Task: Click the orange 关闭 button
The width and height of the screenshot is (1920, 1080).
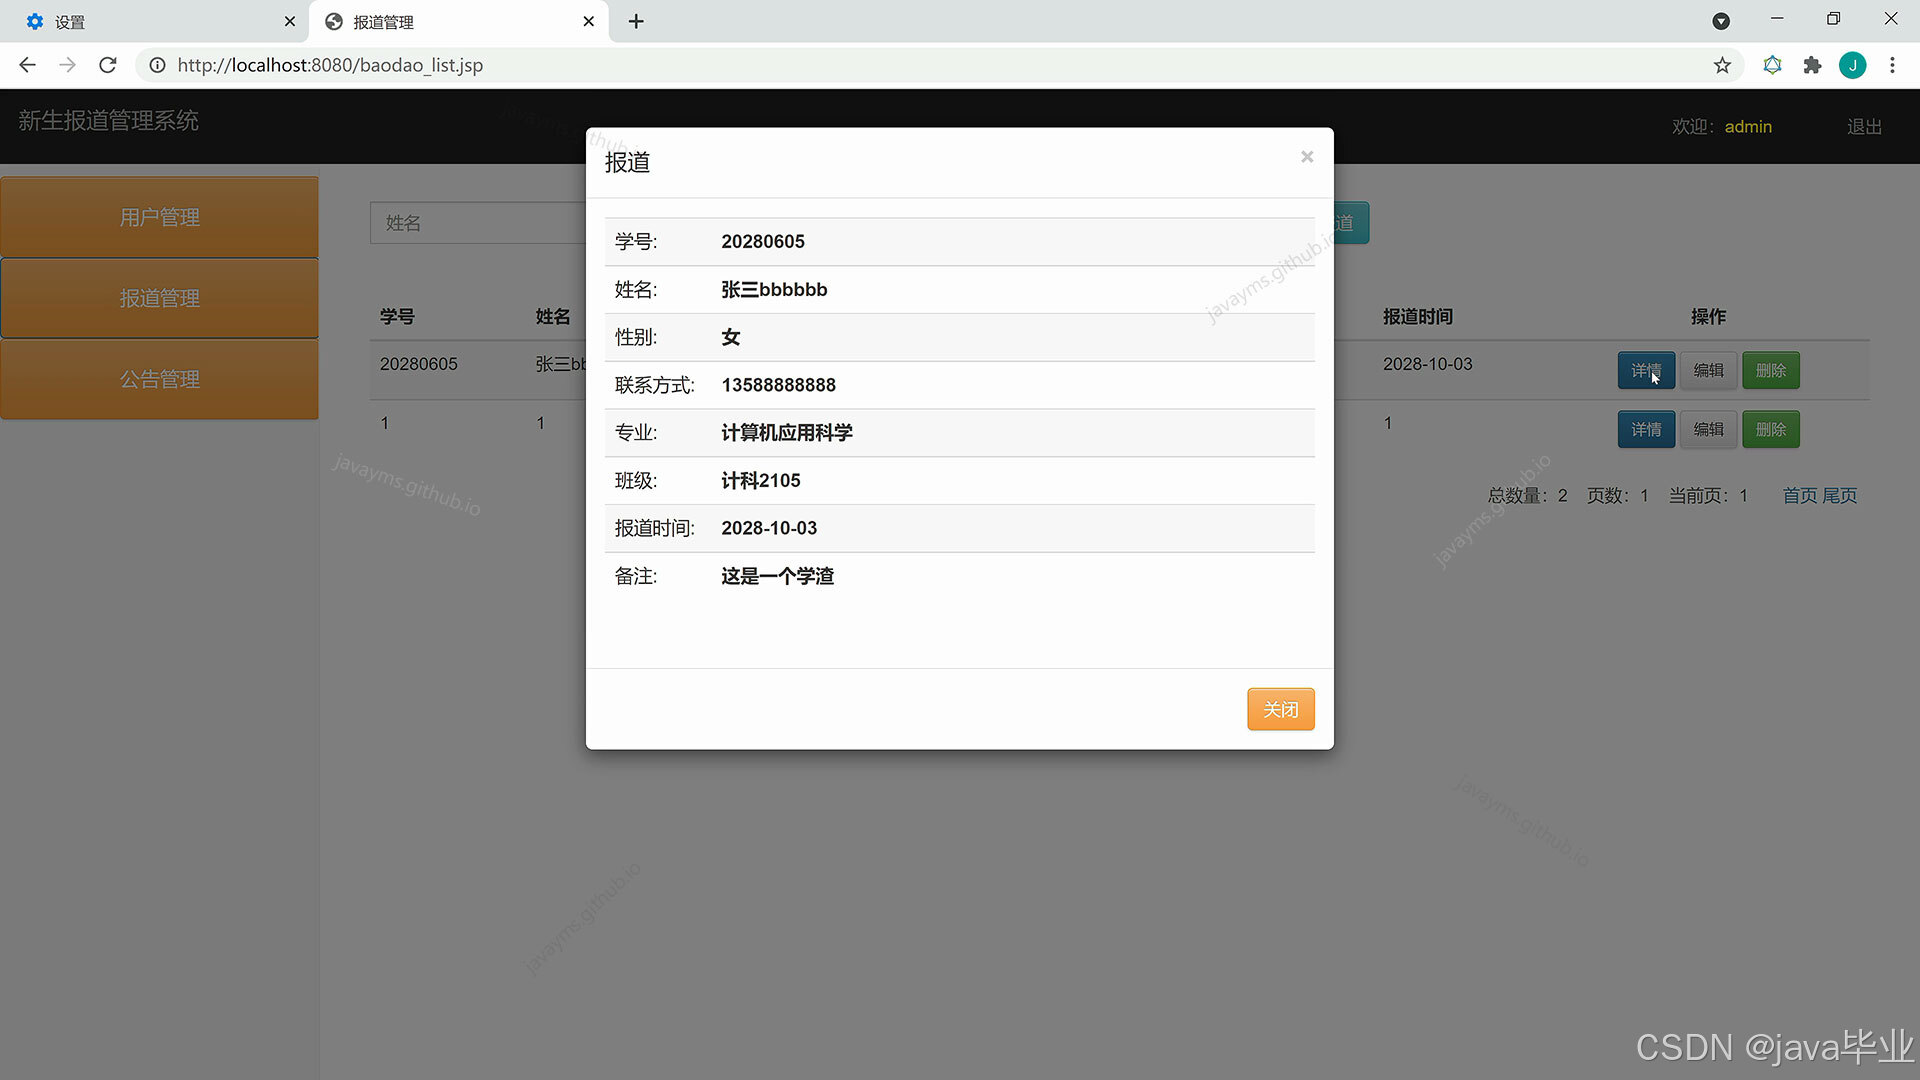Action: pos(1280,709)
